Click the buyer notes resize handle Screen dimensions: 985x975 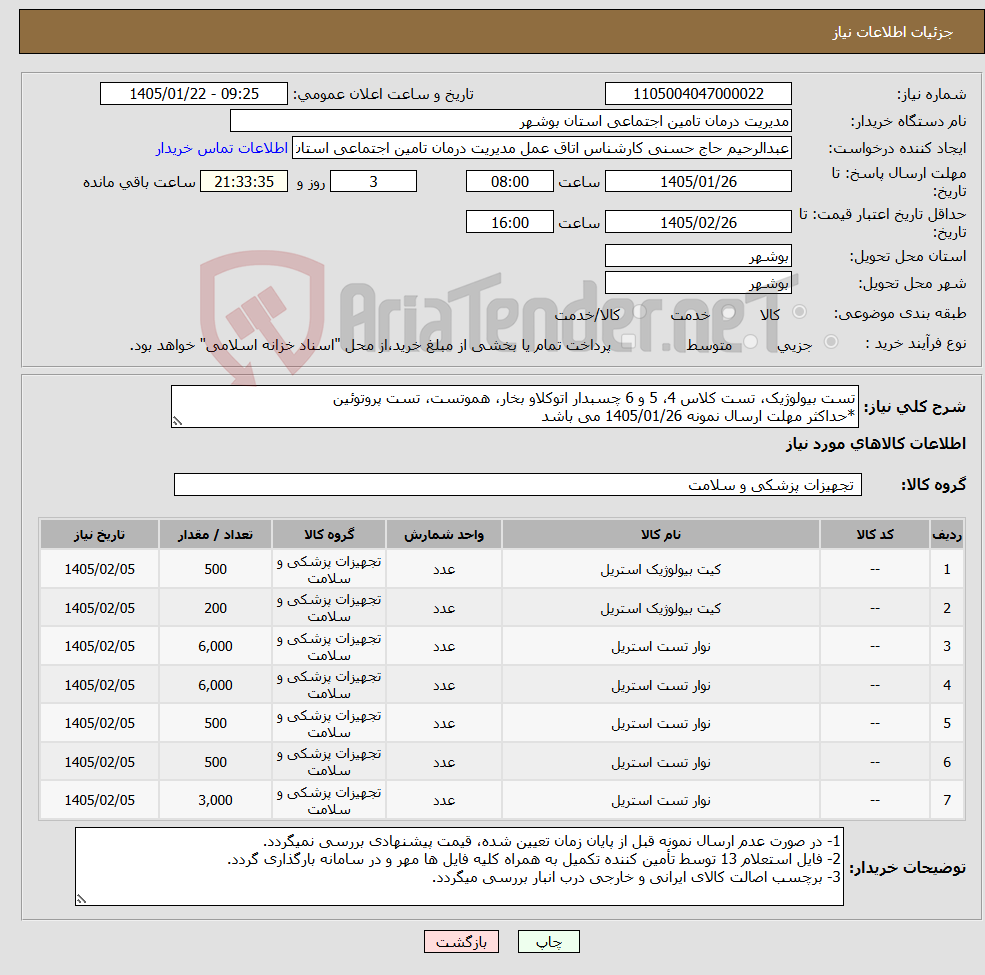[81, 899]
